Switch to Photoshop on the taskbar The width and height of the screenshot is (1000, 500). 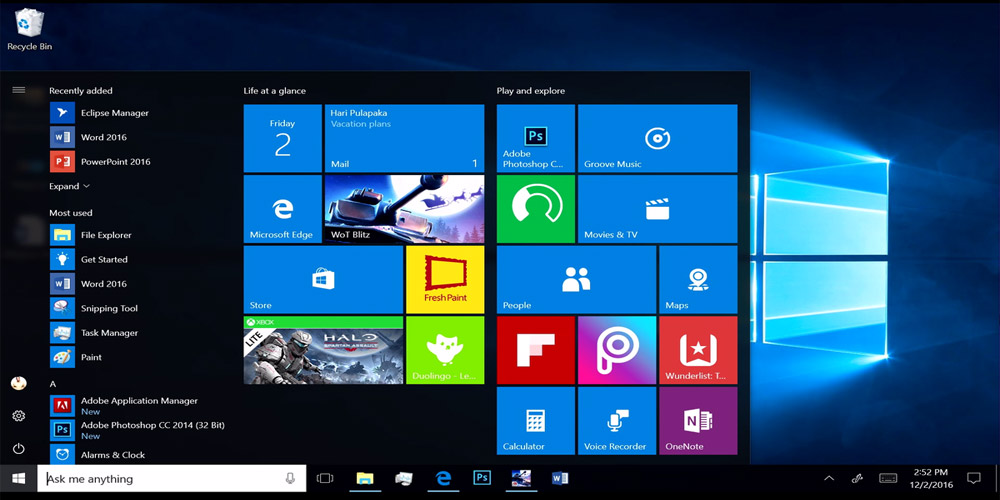point(482,478)
